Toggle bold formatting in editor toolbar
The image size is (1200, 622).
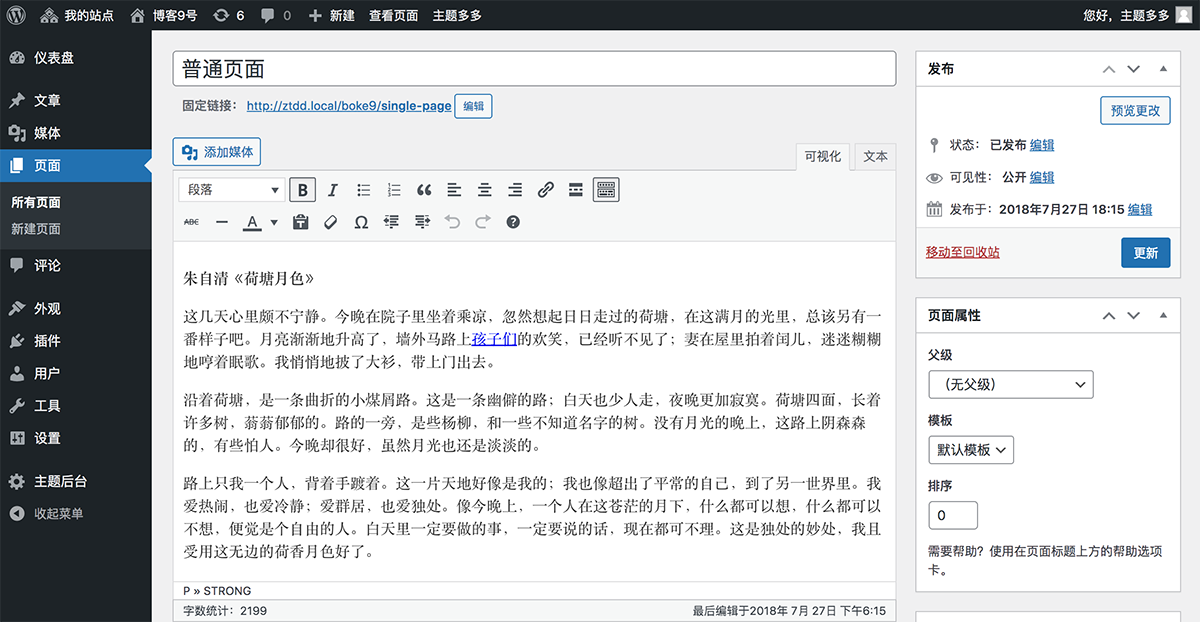pos(303,190)
